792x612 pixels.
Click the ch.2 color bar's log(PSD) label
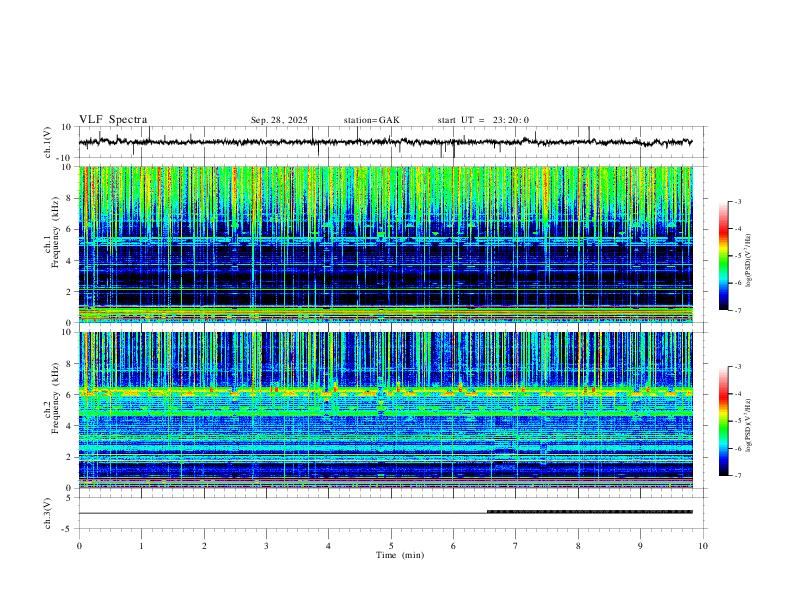(748, 426)
